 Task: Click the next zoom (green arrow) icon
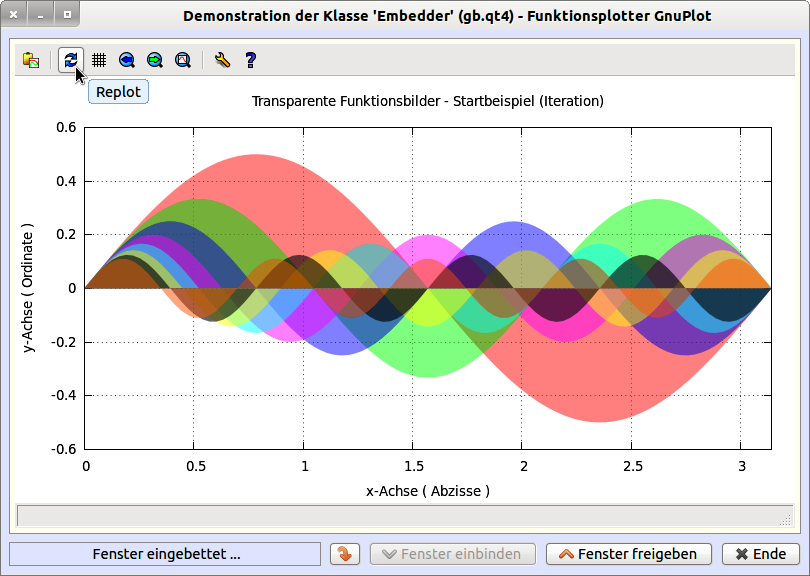pyautogui.click(x=155, y=60)
